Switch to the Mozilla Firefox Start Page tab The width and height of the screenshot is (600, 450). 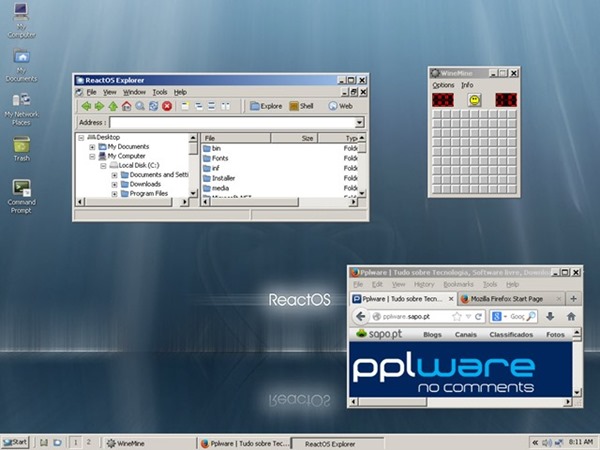point(511,299)
